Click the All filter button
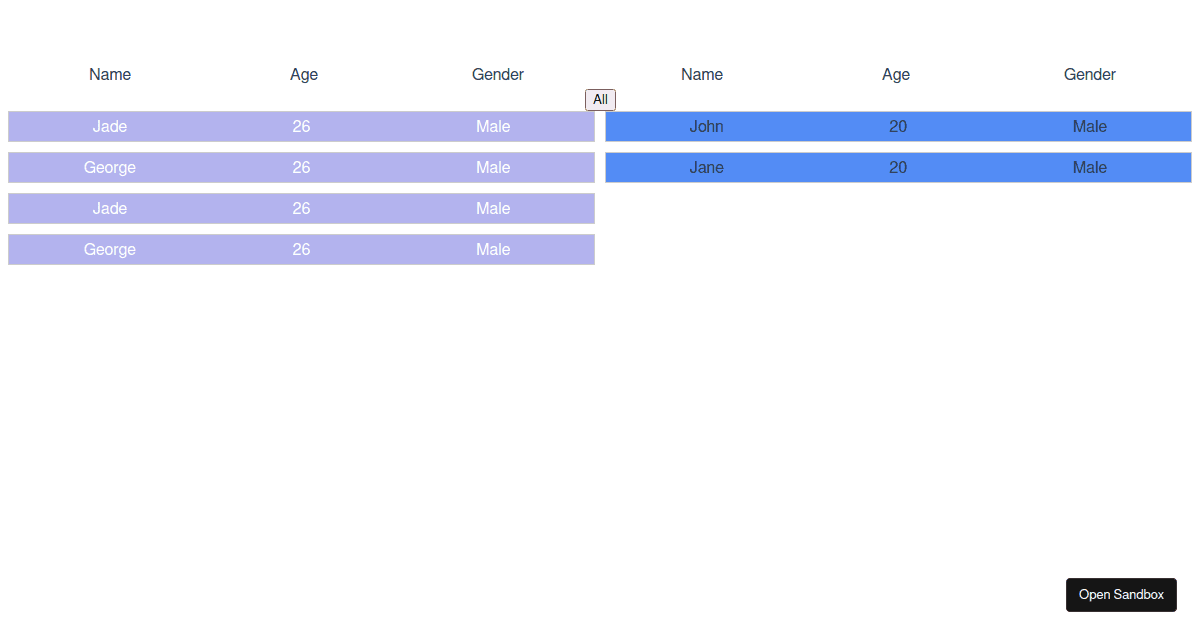 pos(600,99)
